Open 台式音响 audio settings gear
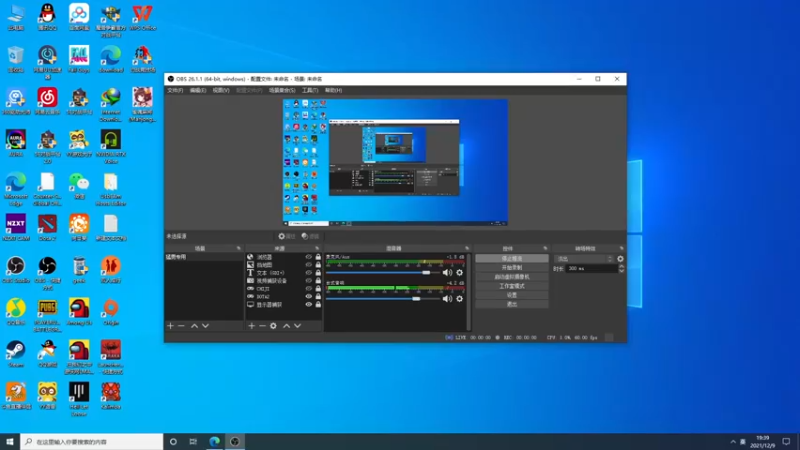 (460, 298)
